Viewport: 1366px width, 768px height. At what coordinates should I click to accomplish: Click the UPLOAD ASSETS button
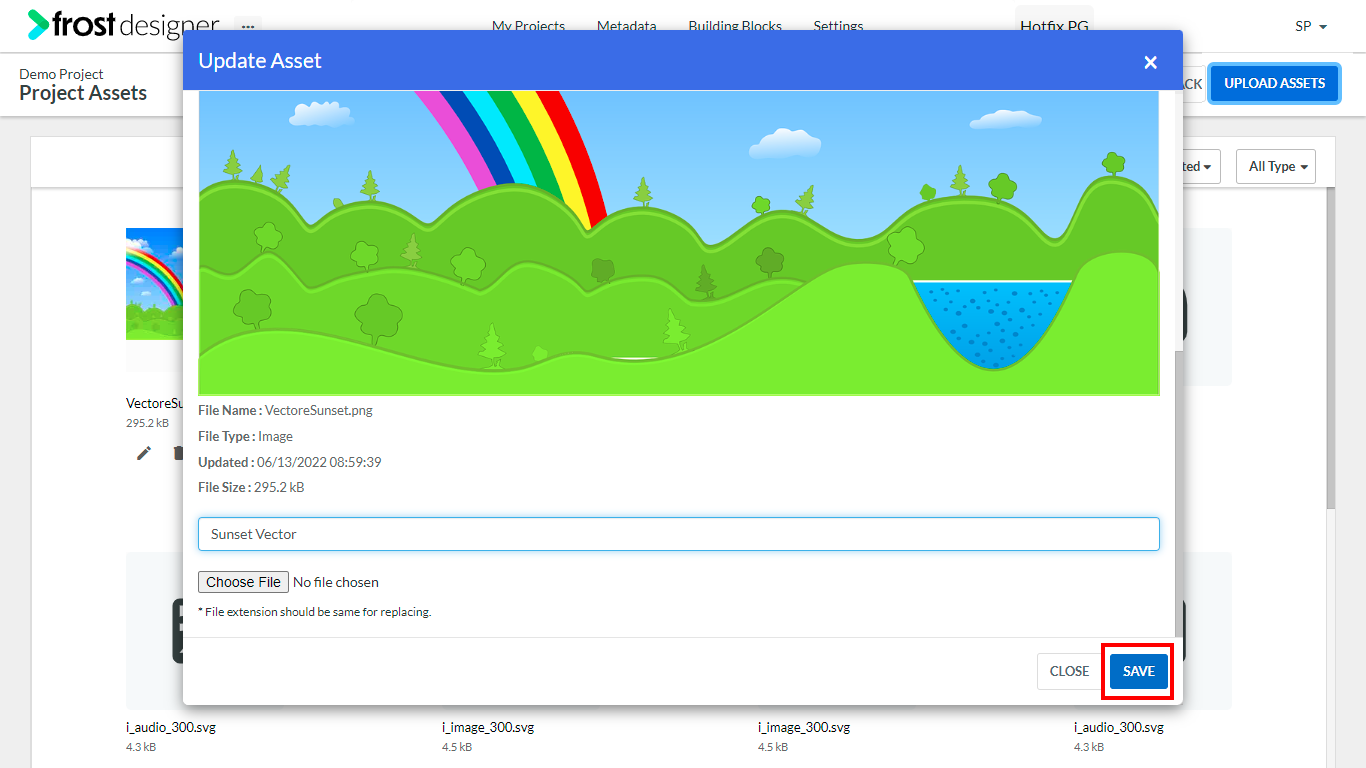coord(1275,83)
